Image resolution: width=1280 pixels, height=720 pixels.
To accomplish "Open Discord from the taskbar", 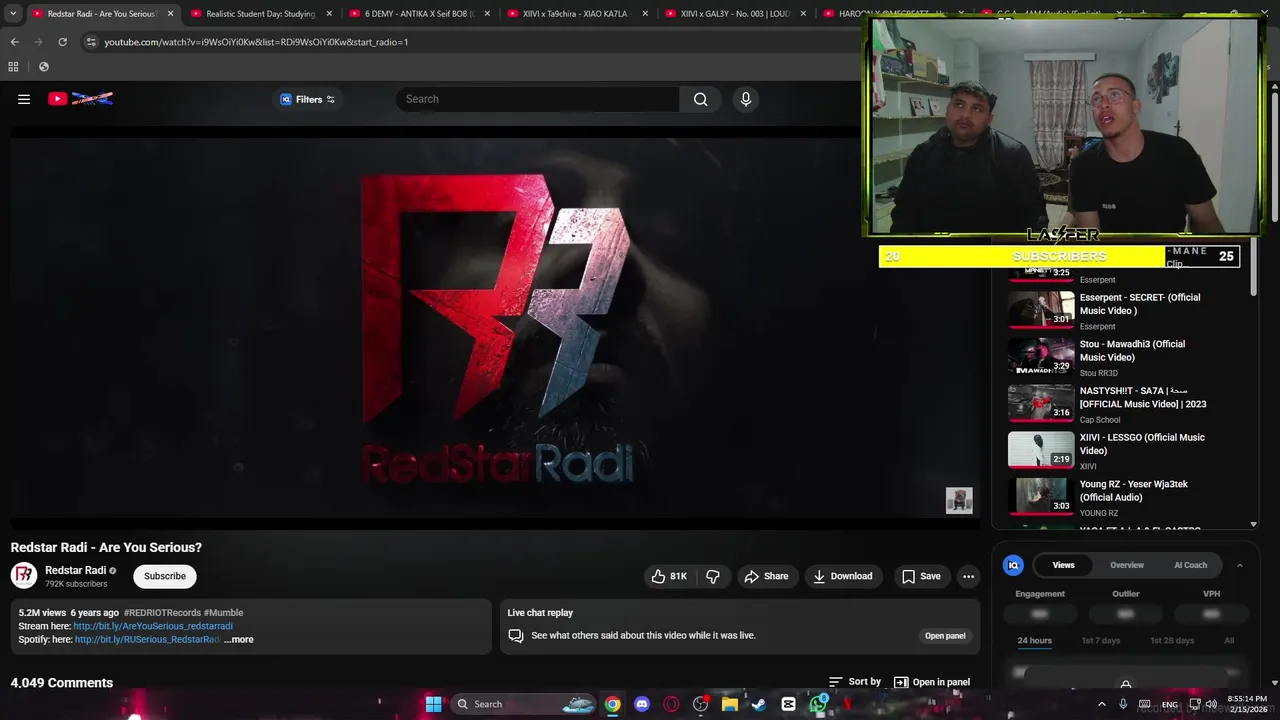I will 642,704.
